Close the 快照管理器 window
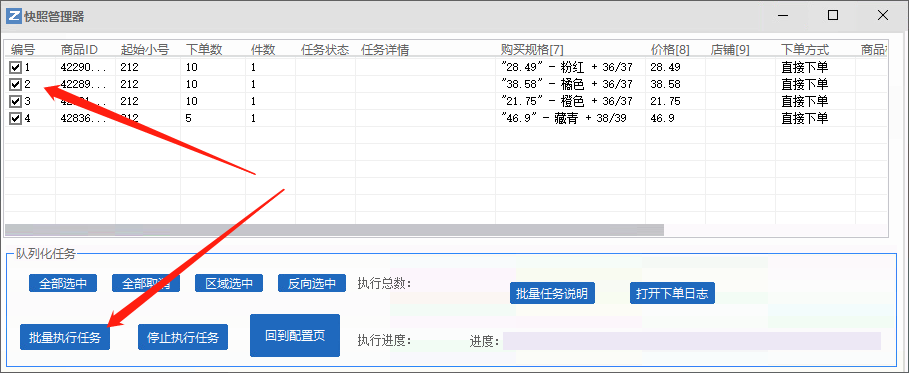The height and width of the screenshot is (373, 909). click(883, 16)
